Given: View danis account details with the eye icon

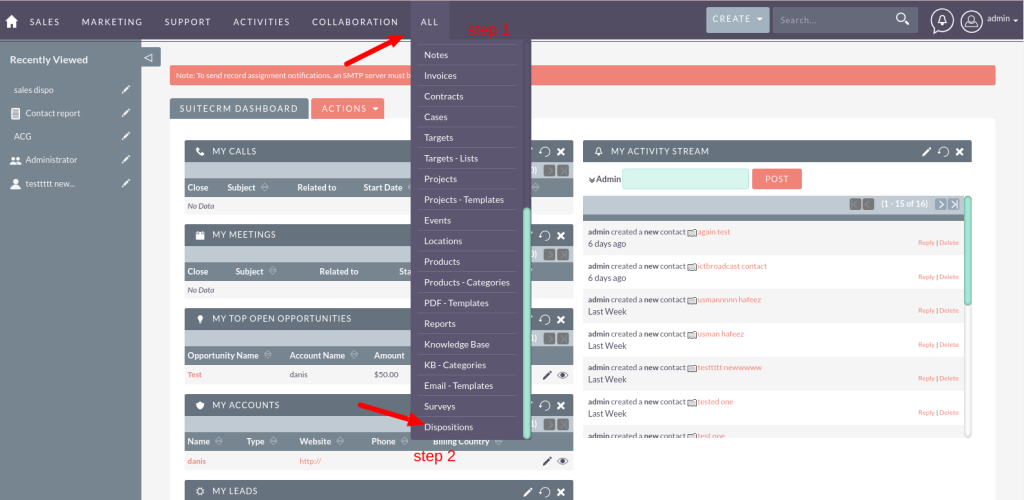Looking at the screenshot, I should pos(562,461).
